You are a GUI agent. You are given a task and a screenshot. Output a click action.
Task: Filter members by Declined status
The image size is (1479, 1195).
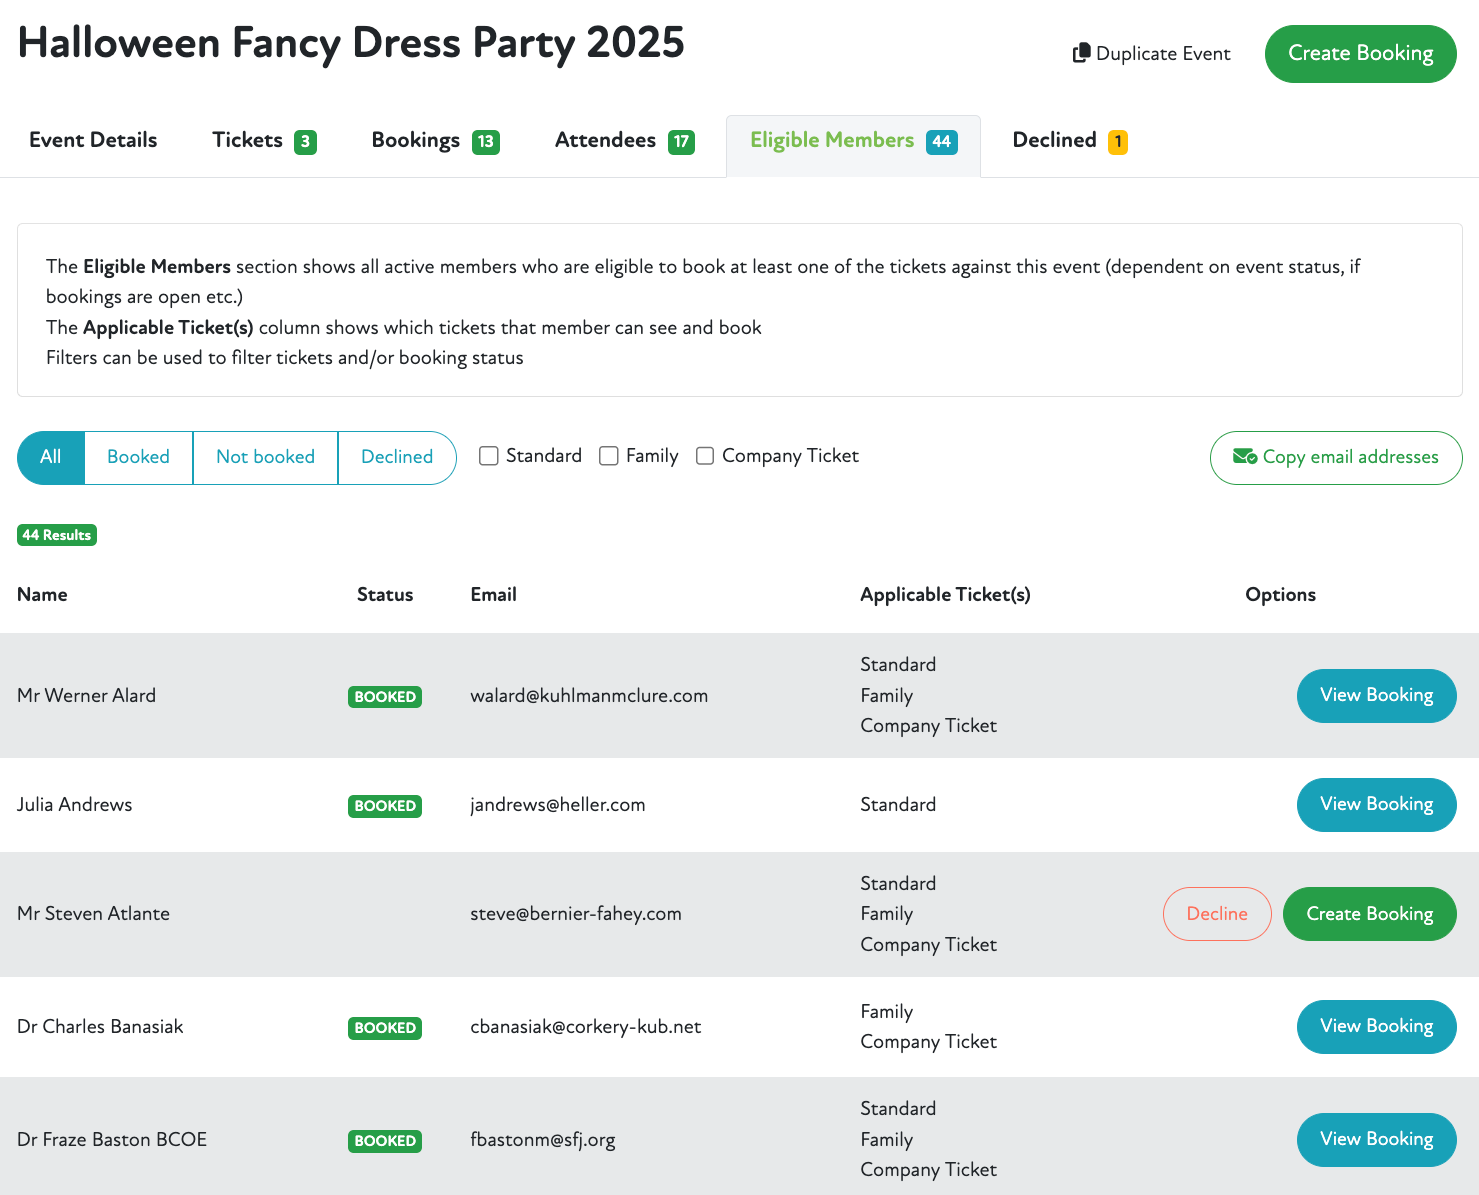coord(397,457)
